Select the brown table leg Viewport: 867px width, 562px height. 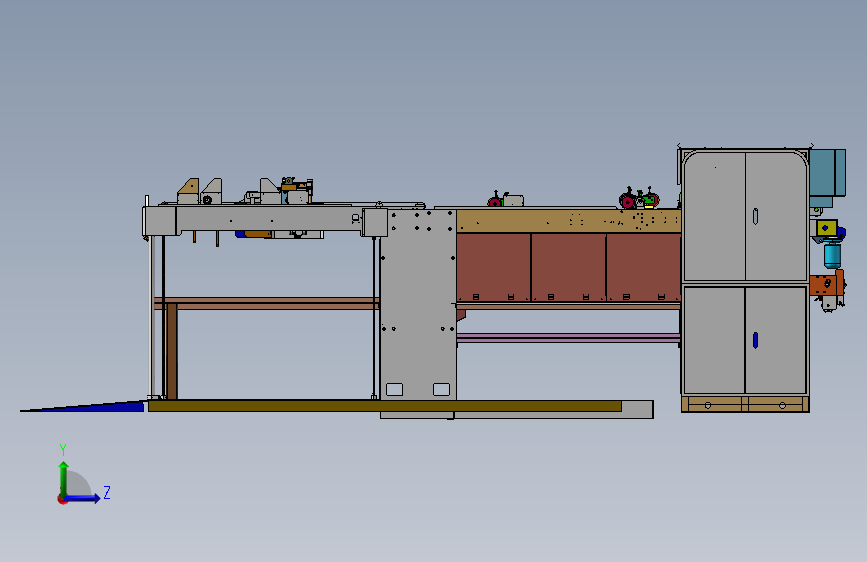coord(172,351)
